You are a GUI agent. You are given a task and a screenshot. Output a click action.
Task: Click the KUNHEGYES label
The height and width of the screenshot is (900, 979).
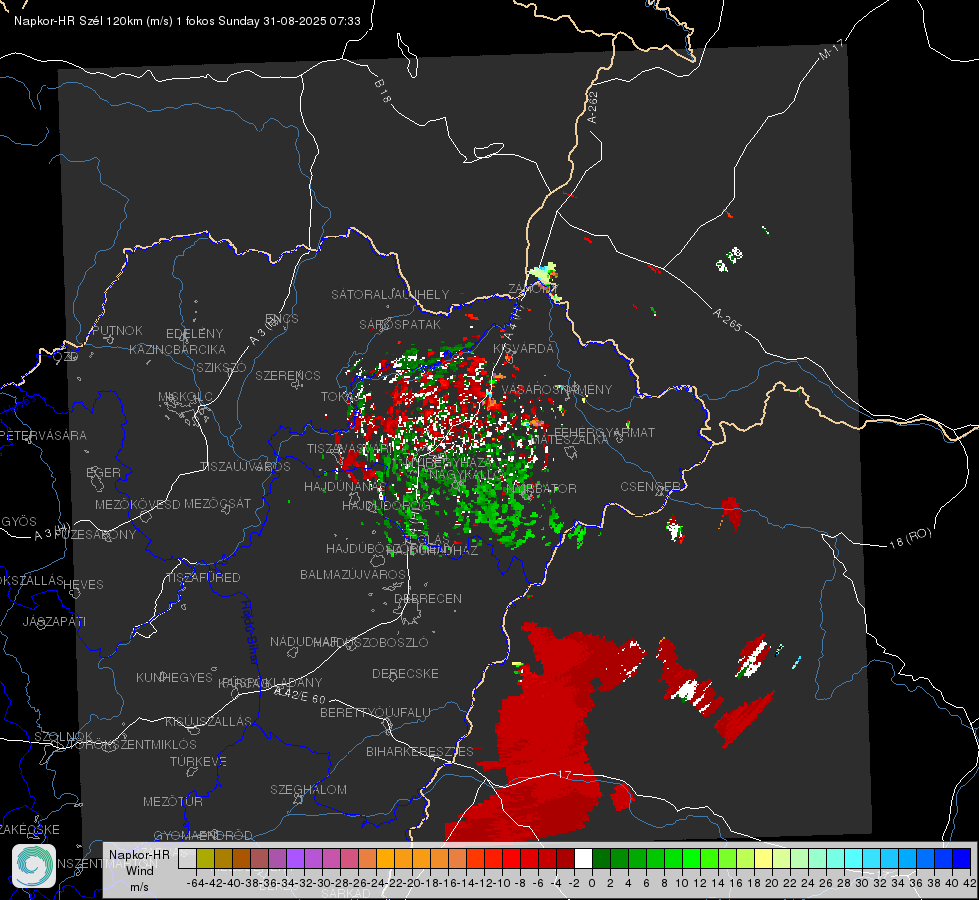[x=174, y=678]
